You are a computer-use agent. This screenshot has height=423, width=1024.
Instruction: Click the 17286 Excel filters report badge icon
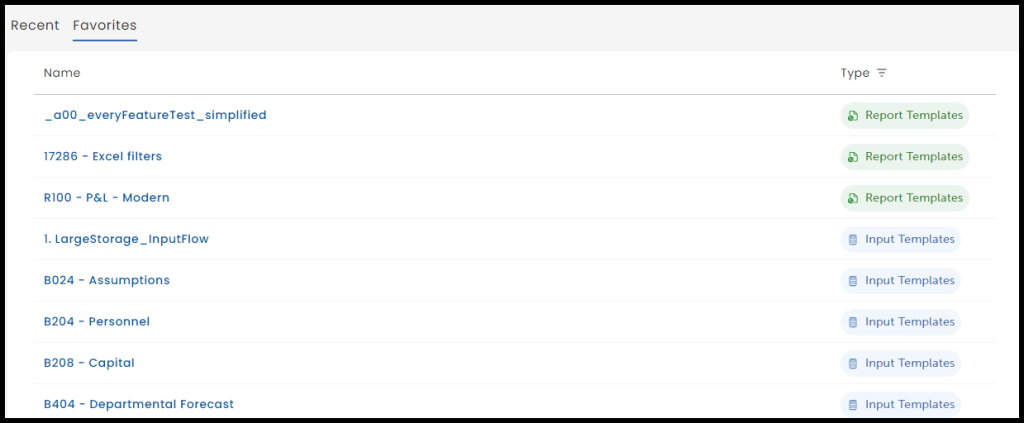click(x=853, y=157)
